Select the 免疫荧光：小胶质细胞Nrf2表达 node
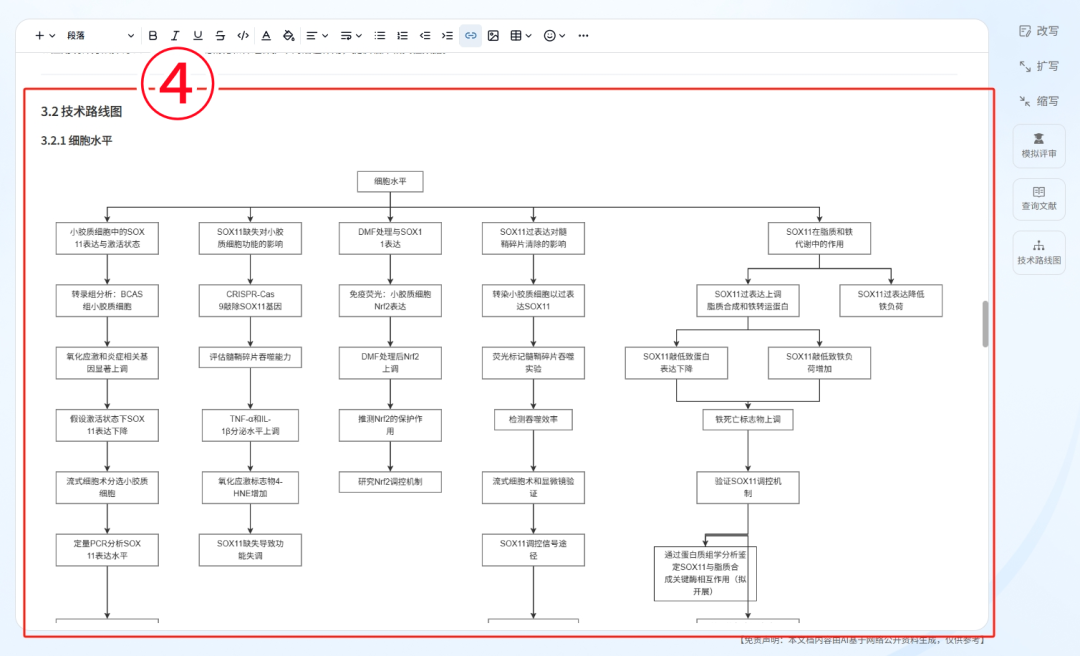This screenshot has height=656, width=1080. [x=390, y=300]
